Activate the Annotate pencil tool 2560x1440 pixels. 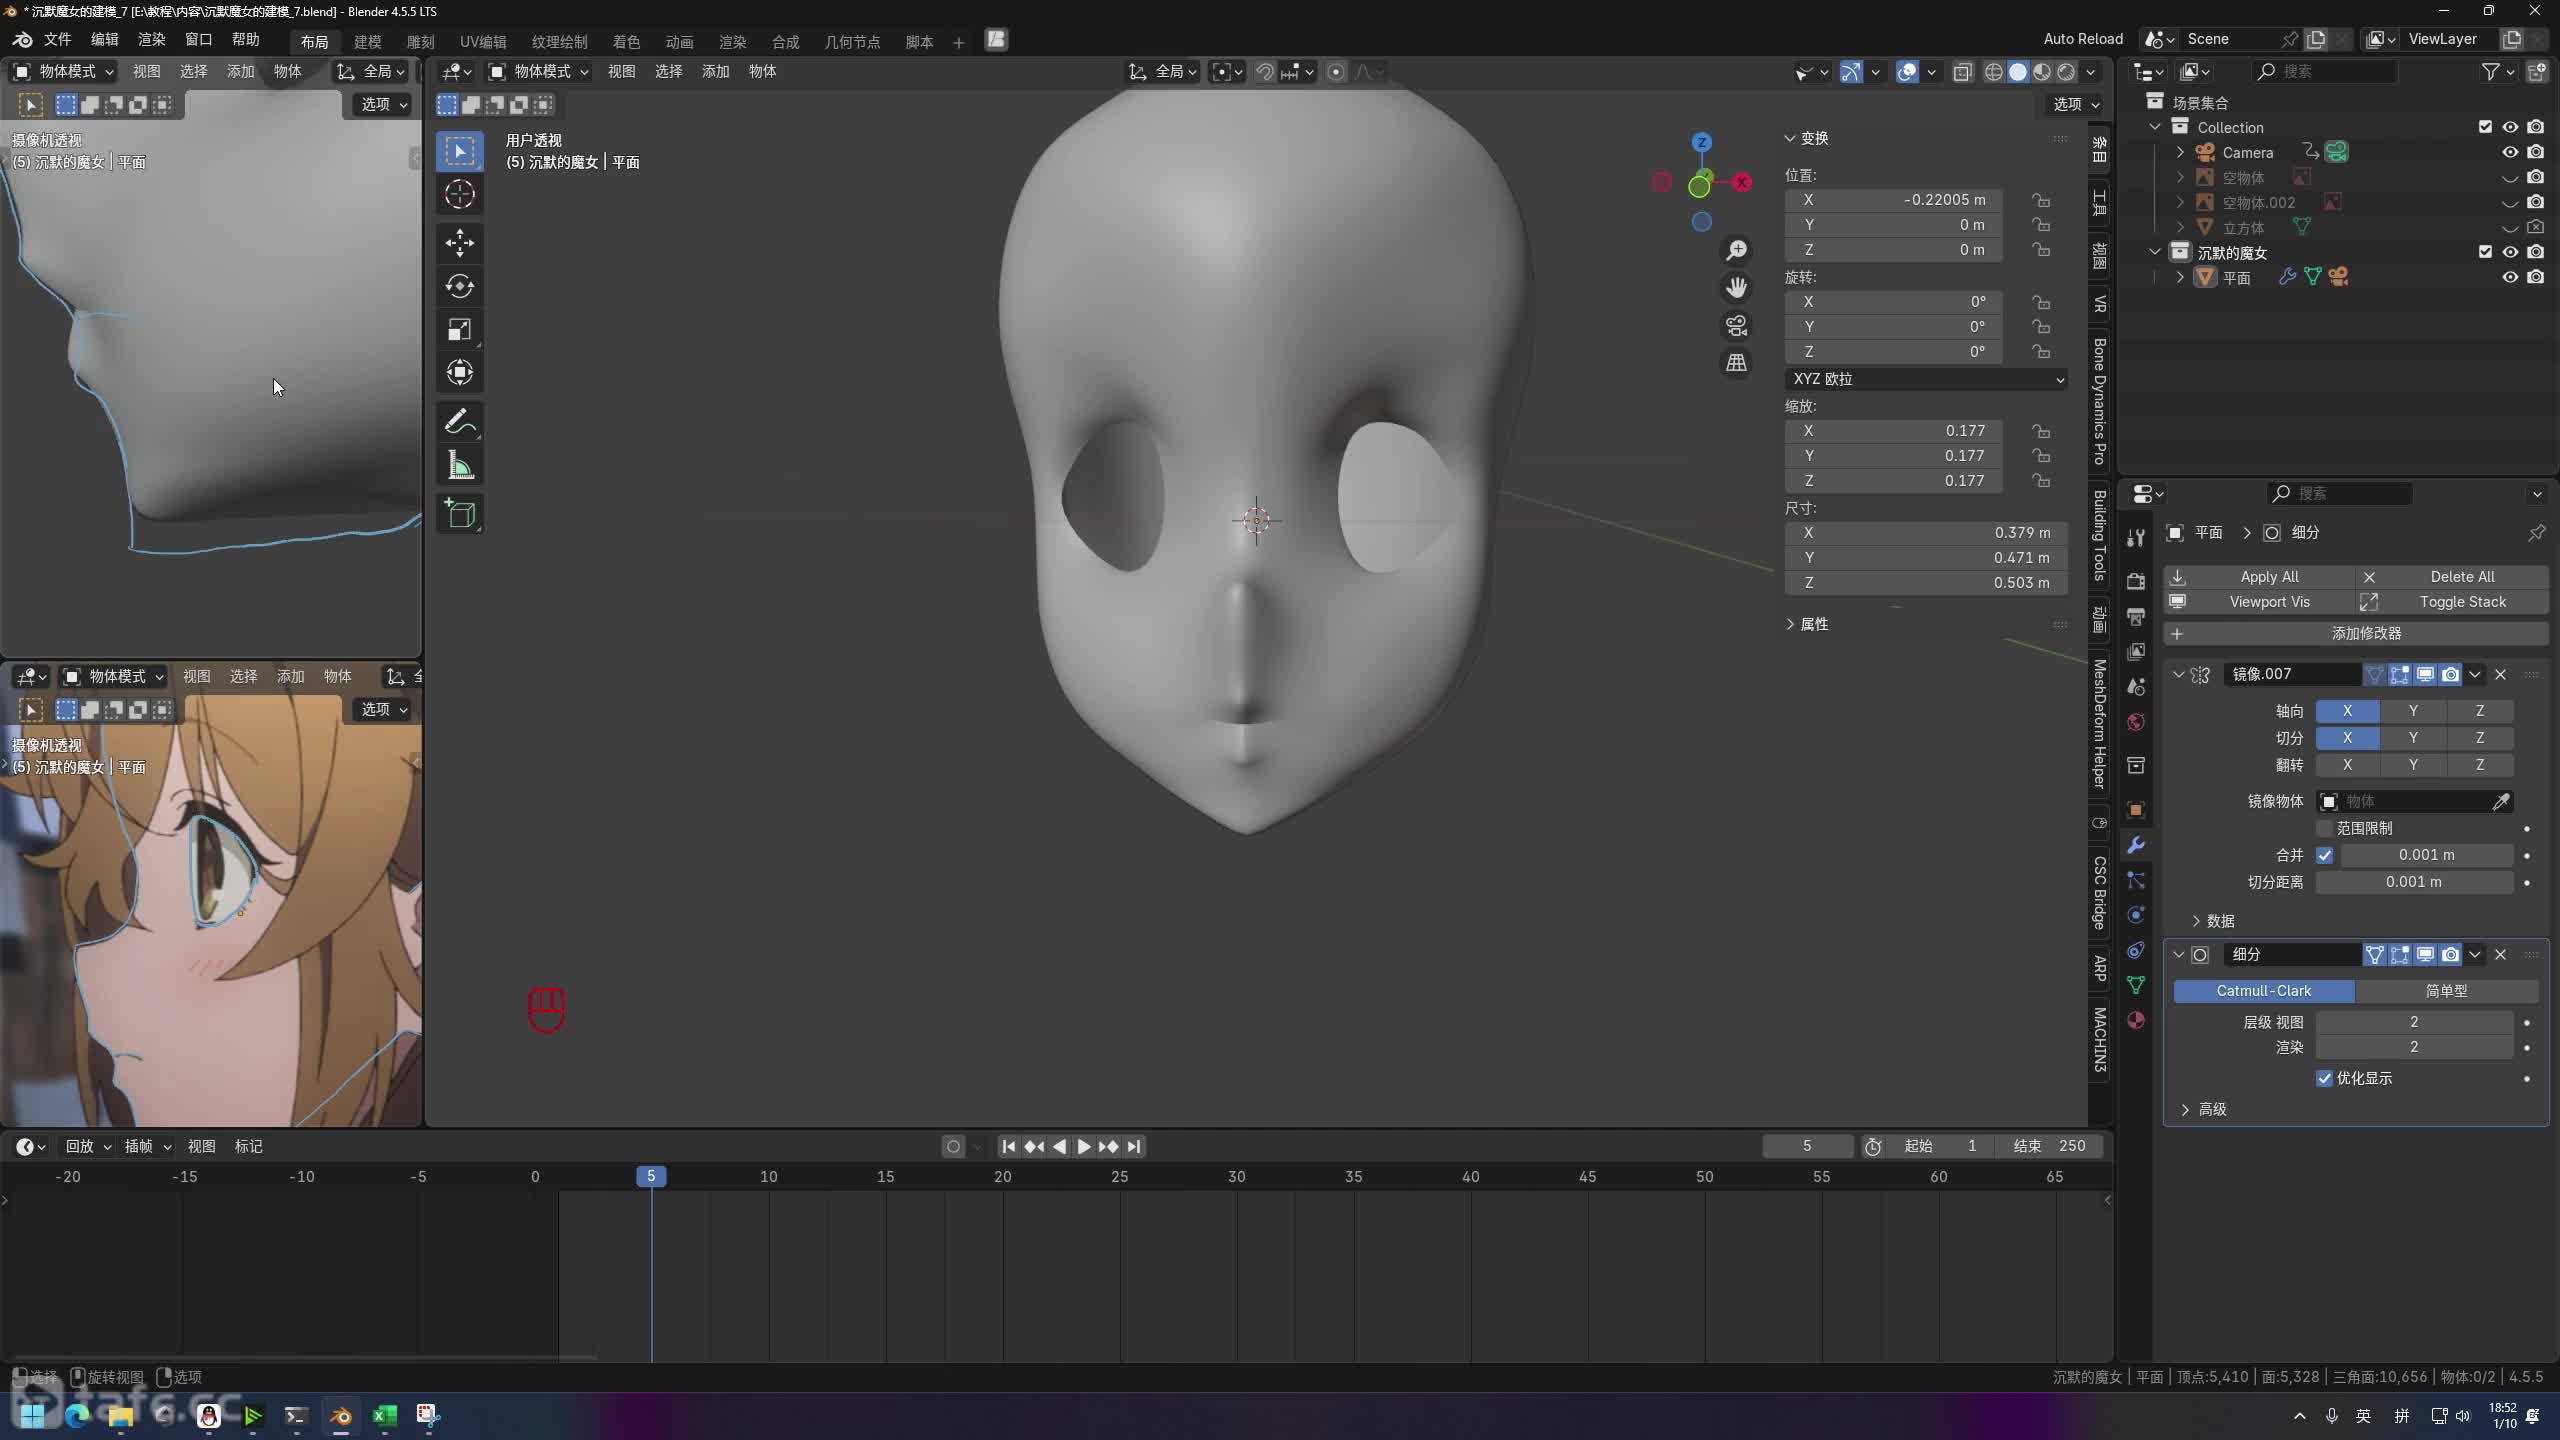coord(459,421)
